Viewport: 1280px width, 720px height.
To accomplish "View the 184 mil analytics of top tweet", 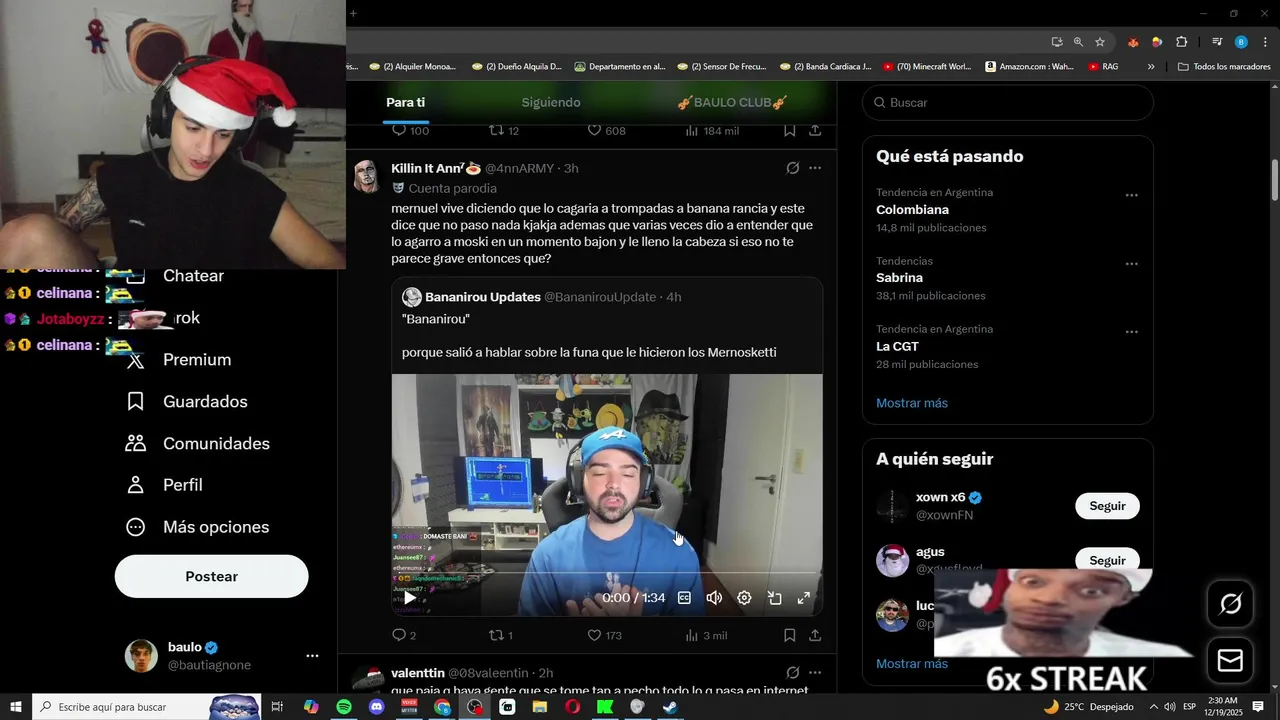I will (691, 131).
